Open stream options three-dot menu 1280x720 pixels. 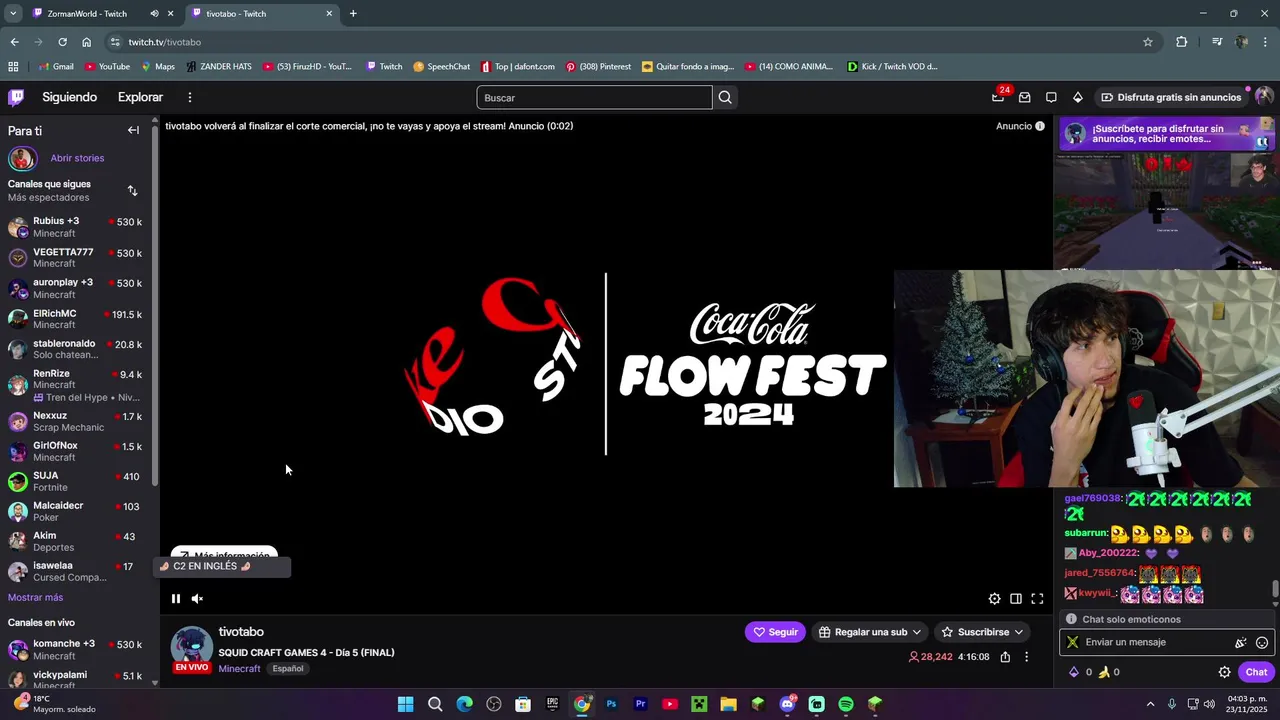1026,657
